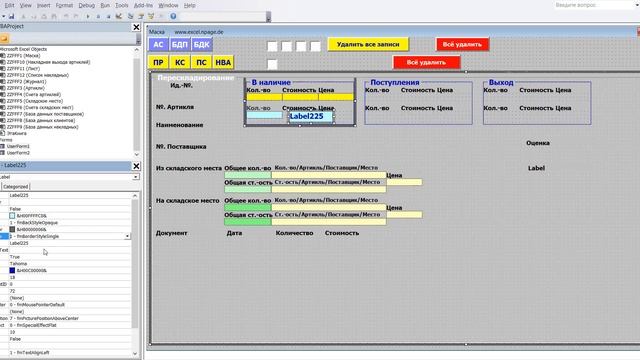Click the Run Sub play icon
Image resolution: width=640 pixels, height=360 pixels.
88,16
